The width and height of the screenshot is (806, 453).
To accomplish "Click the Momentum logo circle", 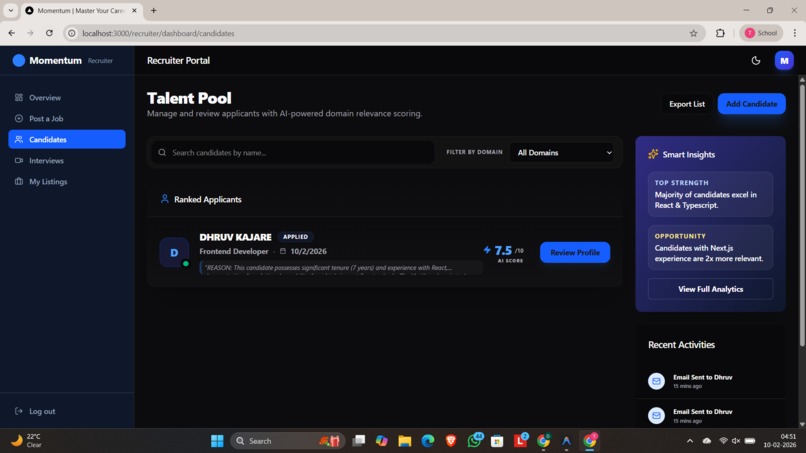I will point(19,61).
